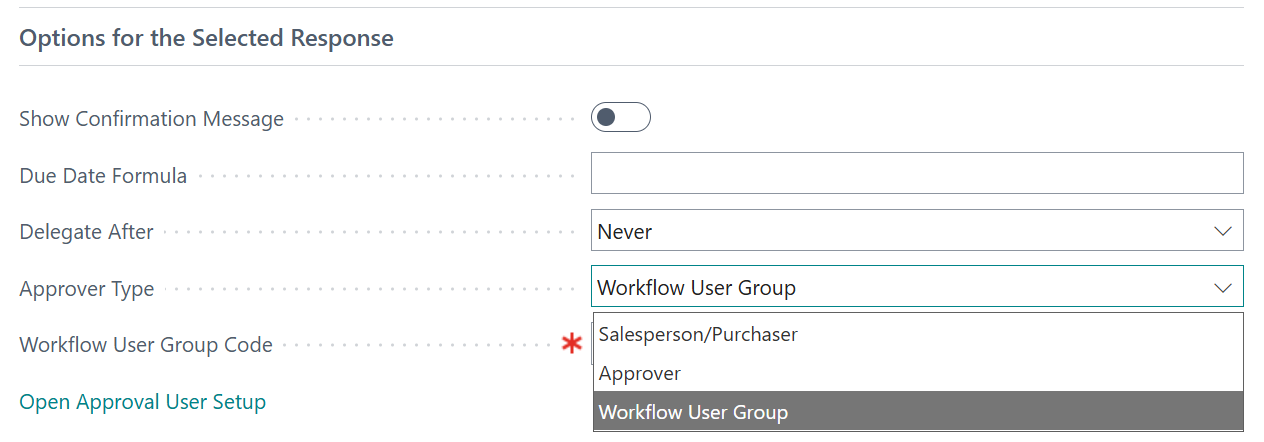Select the highlighted Workflow User Group option
Screen dimensions: 1264x442
(918, 411)
